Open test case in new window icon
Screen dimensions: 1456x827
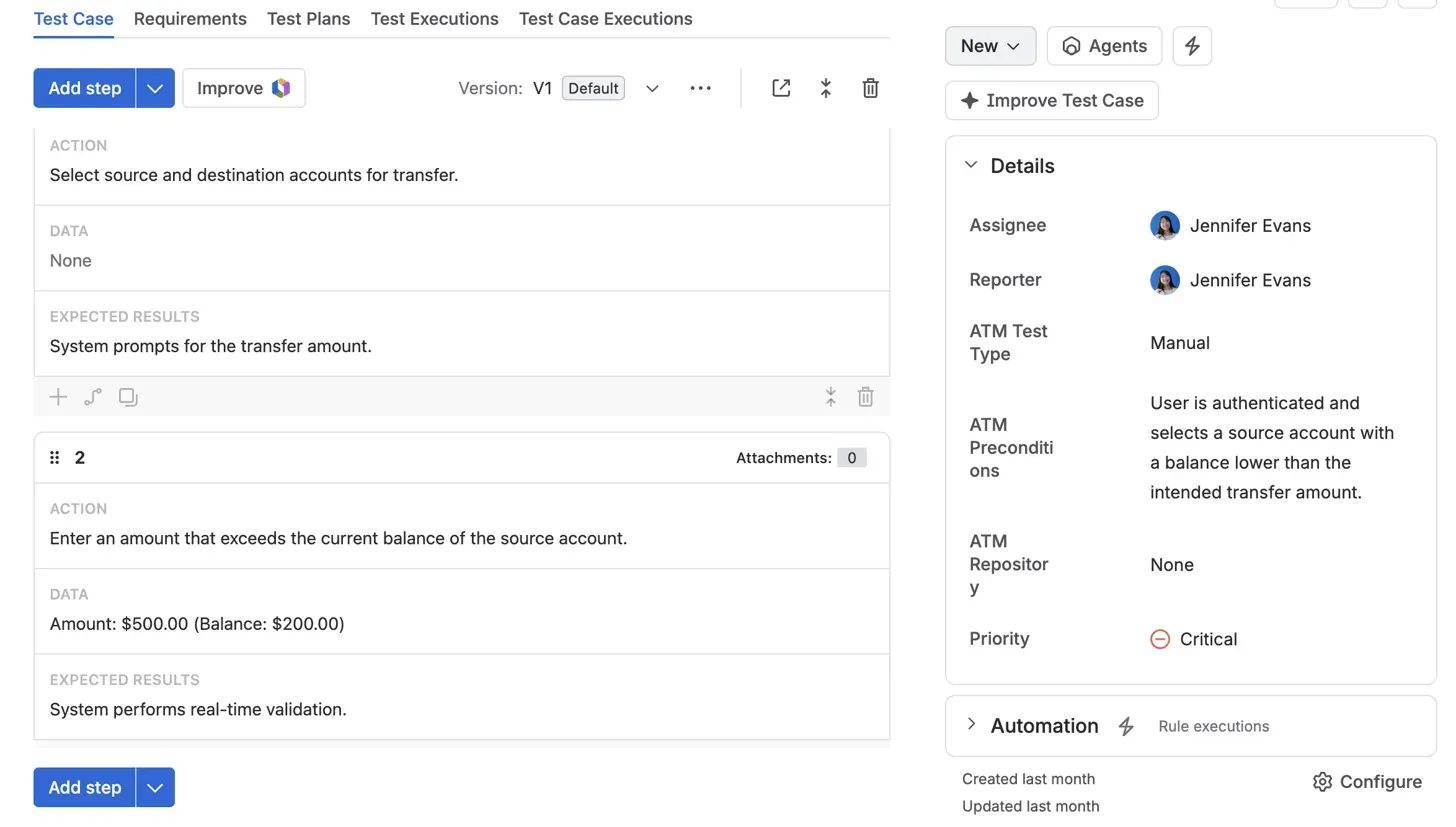(x=781, y=88)
